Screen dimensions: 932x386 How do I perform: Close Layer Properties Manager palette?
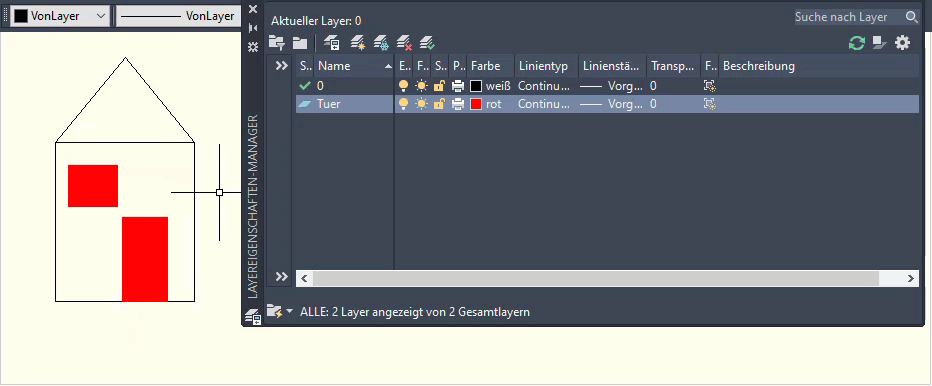(253, 9)
